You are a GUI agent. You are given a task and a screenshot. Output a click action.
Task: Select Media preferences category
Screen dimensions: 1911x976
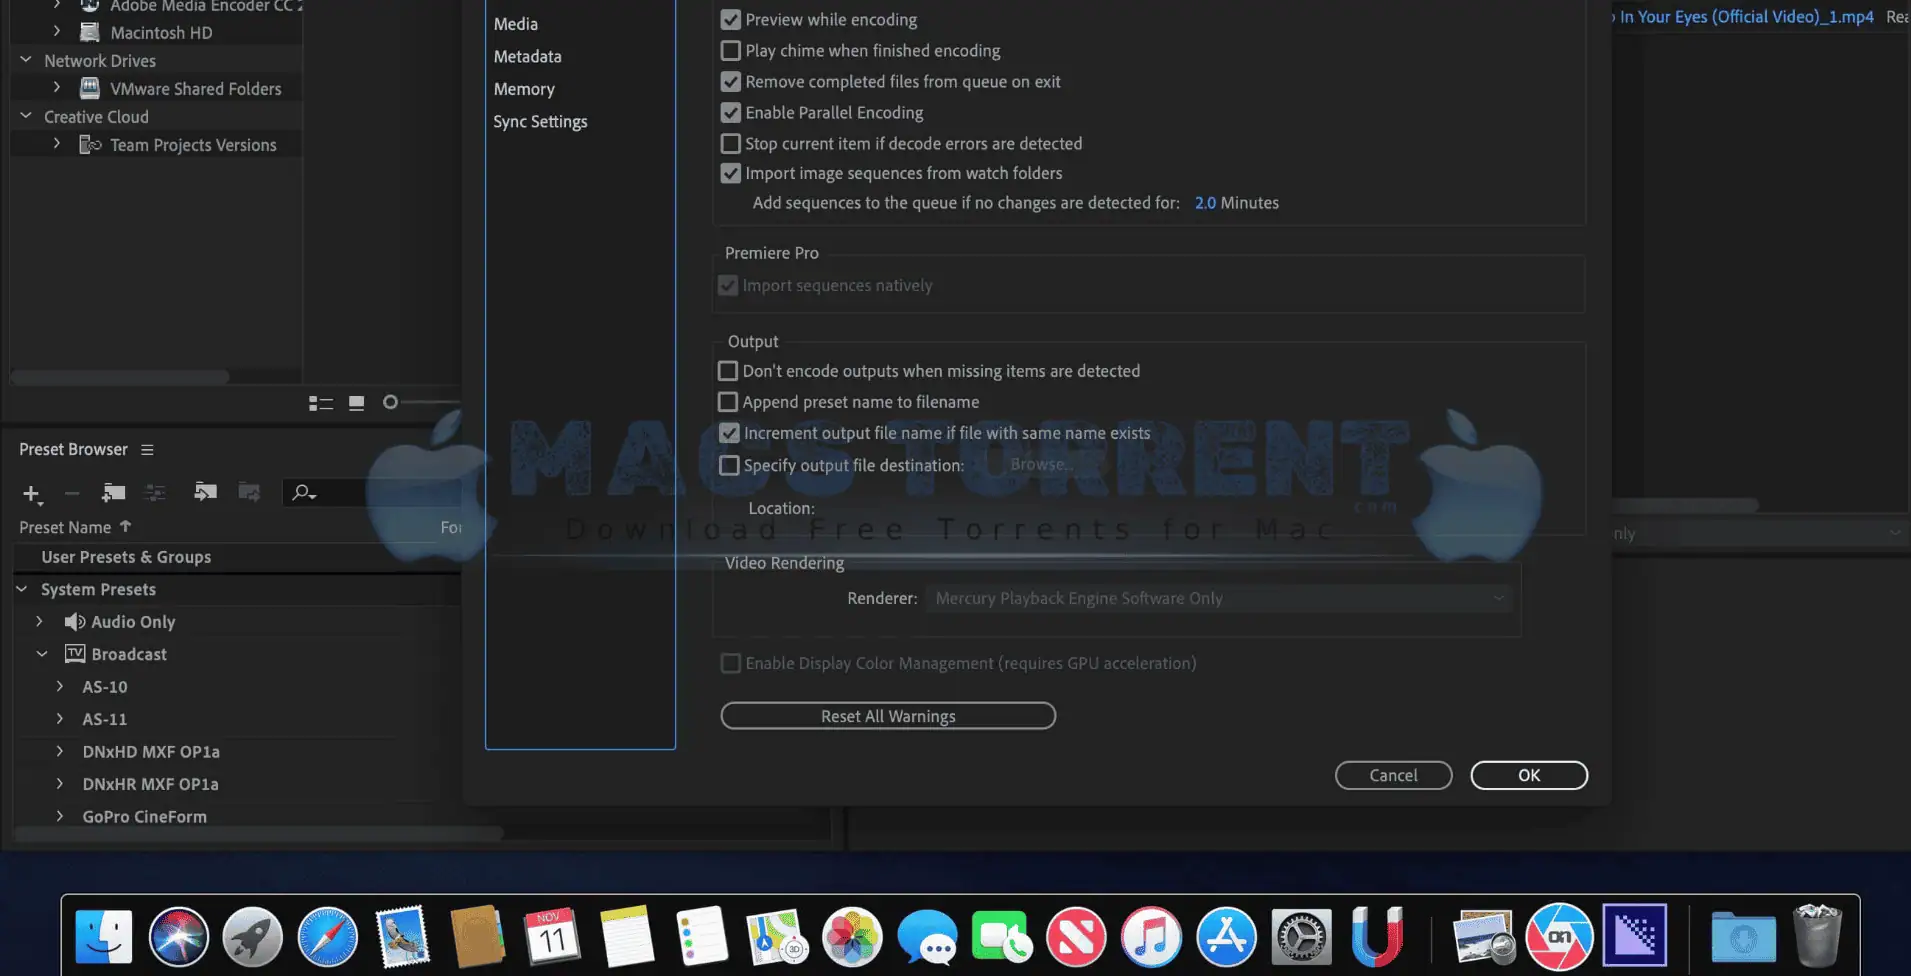pyautogui.click(x=515, y=24)
